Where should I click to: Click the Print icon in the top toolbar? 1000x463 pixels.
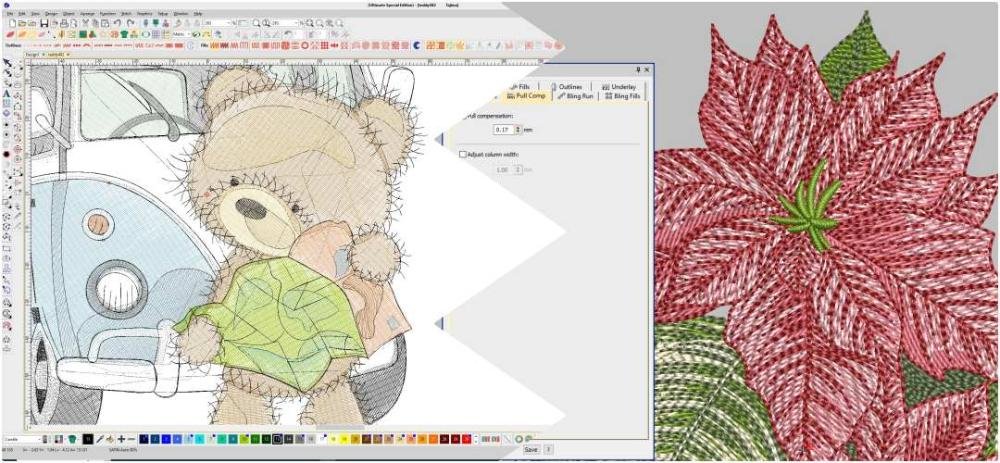pyautogui.click(x=64, y=23)
